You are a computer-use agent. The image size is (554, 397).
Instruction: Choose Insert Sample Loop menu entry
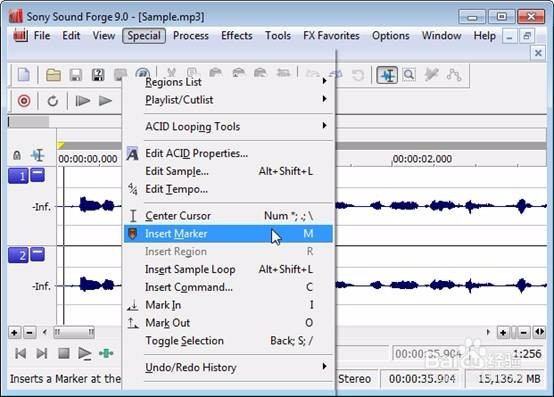click(x=228, y=269)
